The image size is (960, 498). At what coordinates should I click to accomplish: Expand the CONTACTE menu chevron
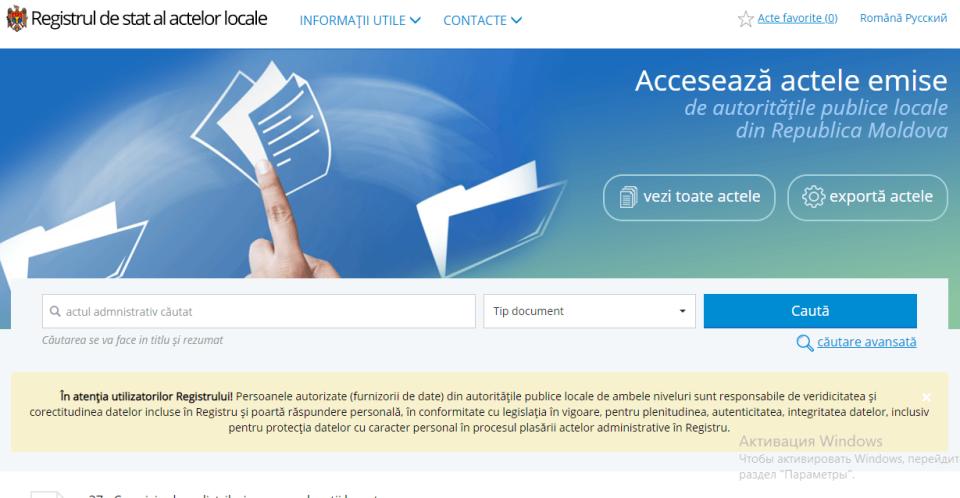click(516, 20)
